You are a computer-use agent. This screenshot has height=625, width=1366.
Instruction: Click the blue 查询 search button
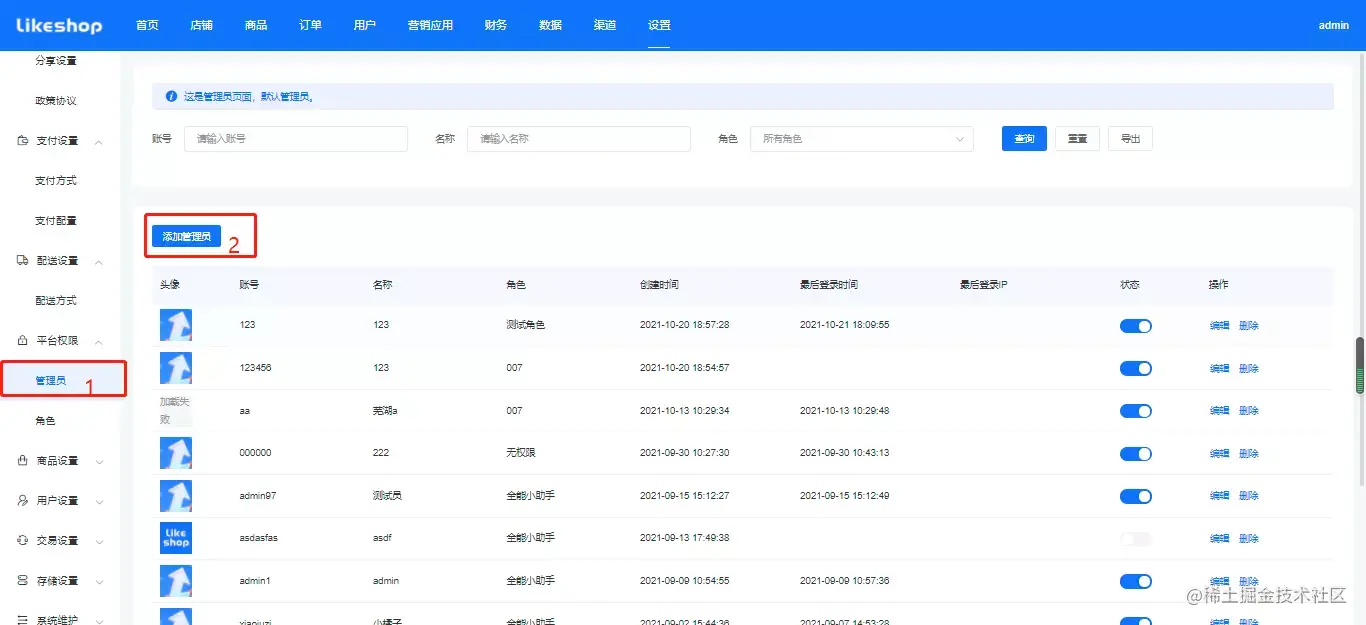click(1024, 139)
